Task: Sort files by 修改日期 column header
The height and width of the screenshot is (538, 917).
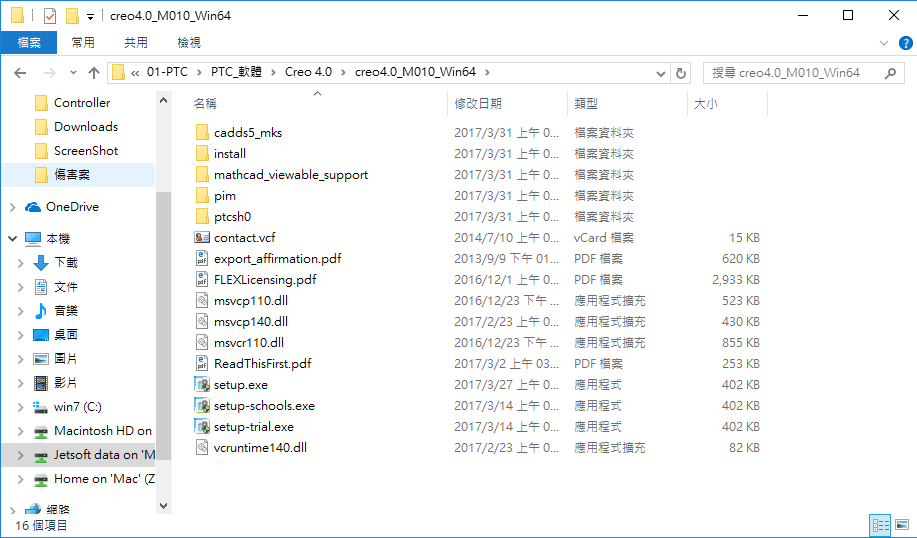Action: pos(478,104)
